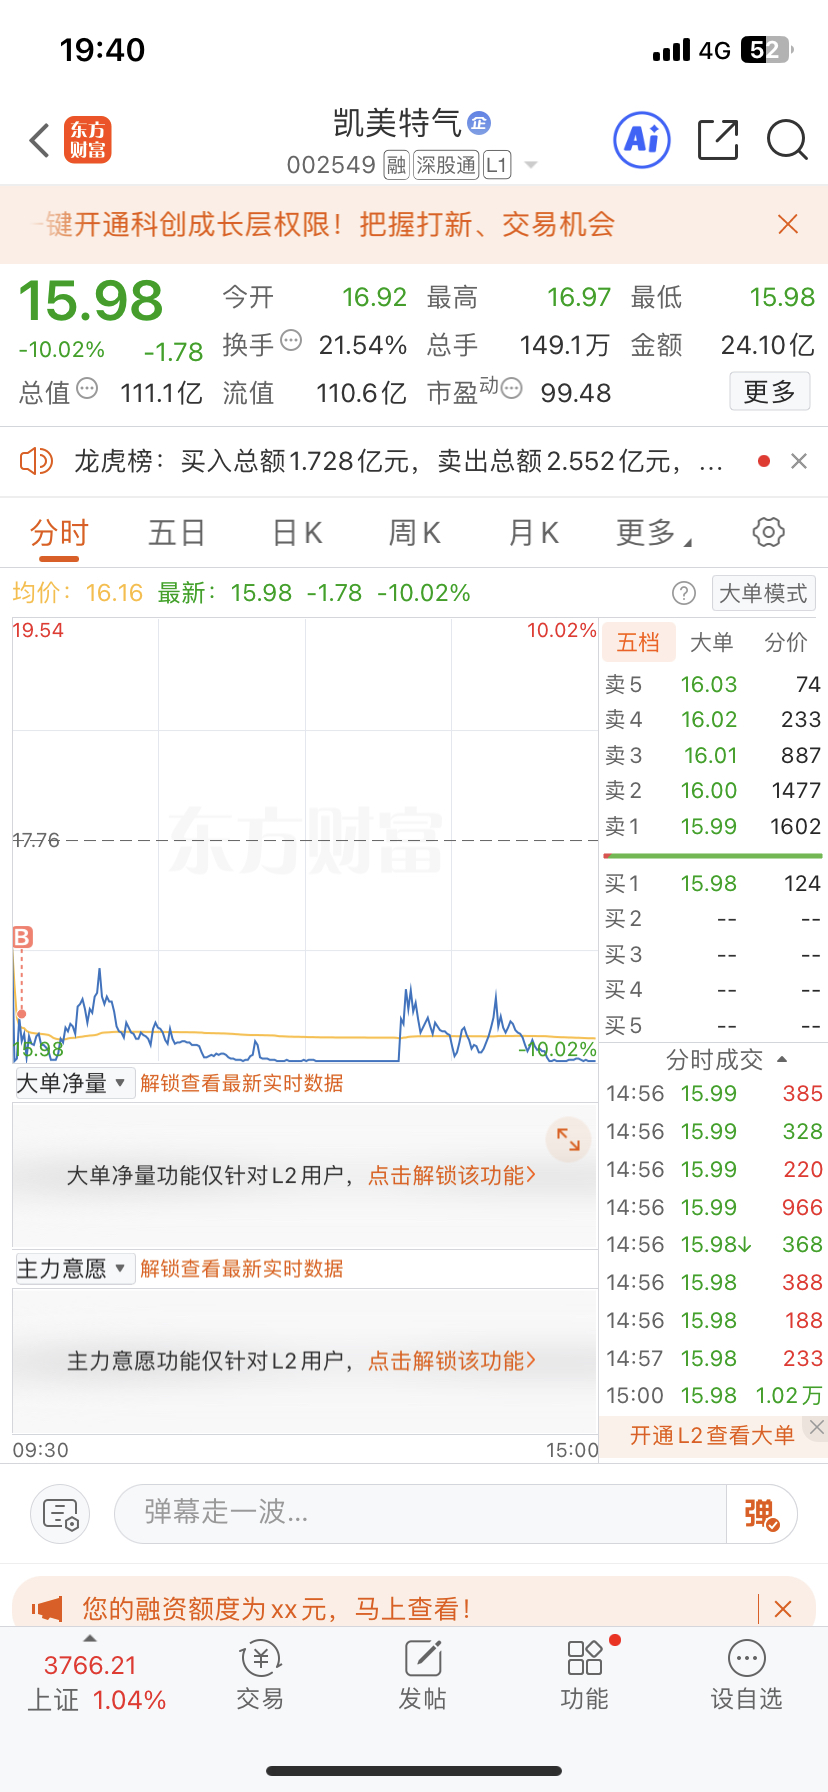Viewport: 828px width, 1792px height.
Task: Switch to the 分价 tab
Action: 786,642
